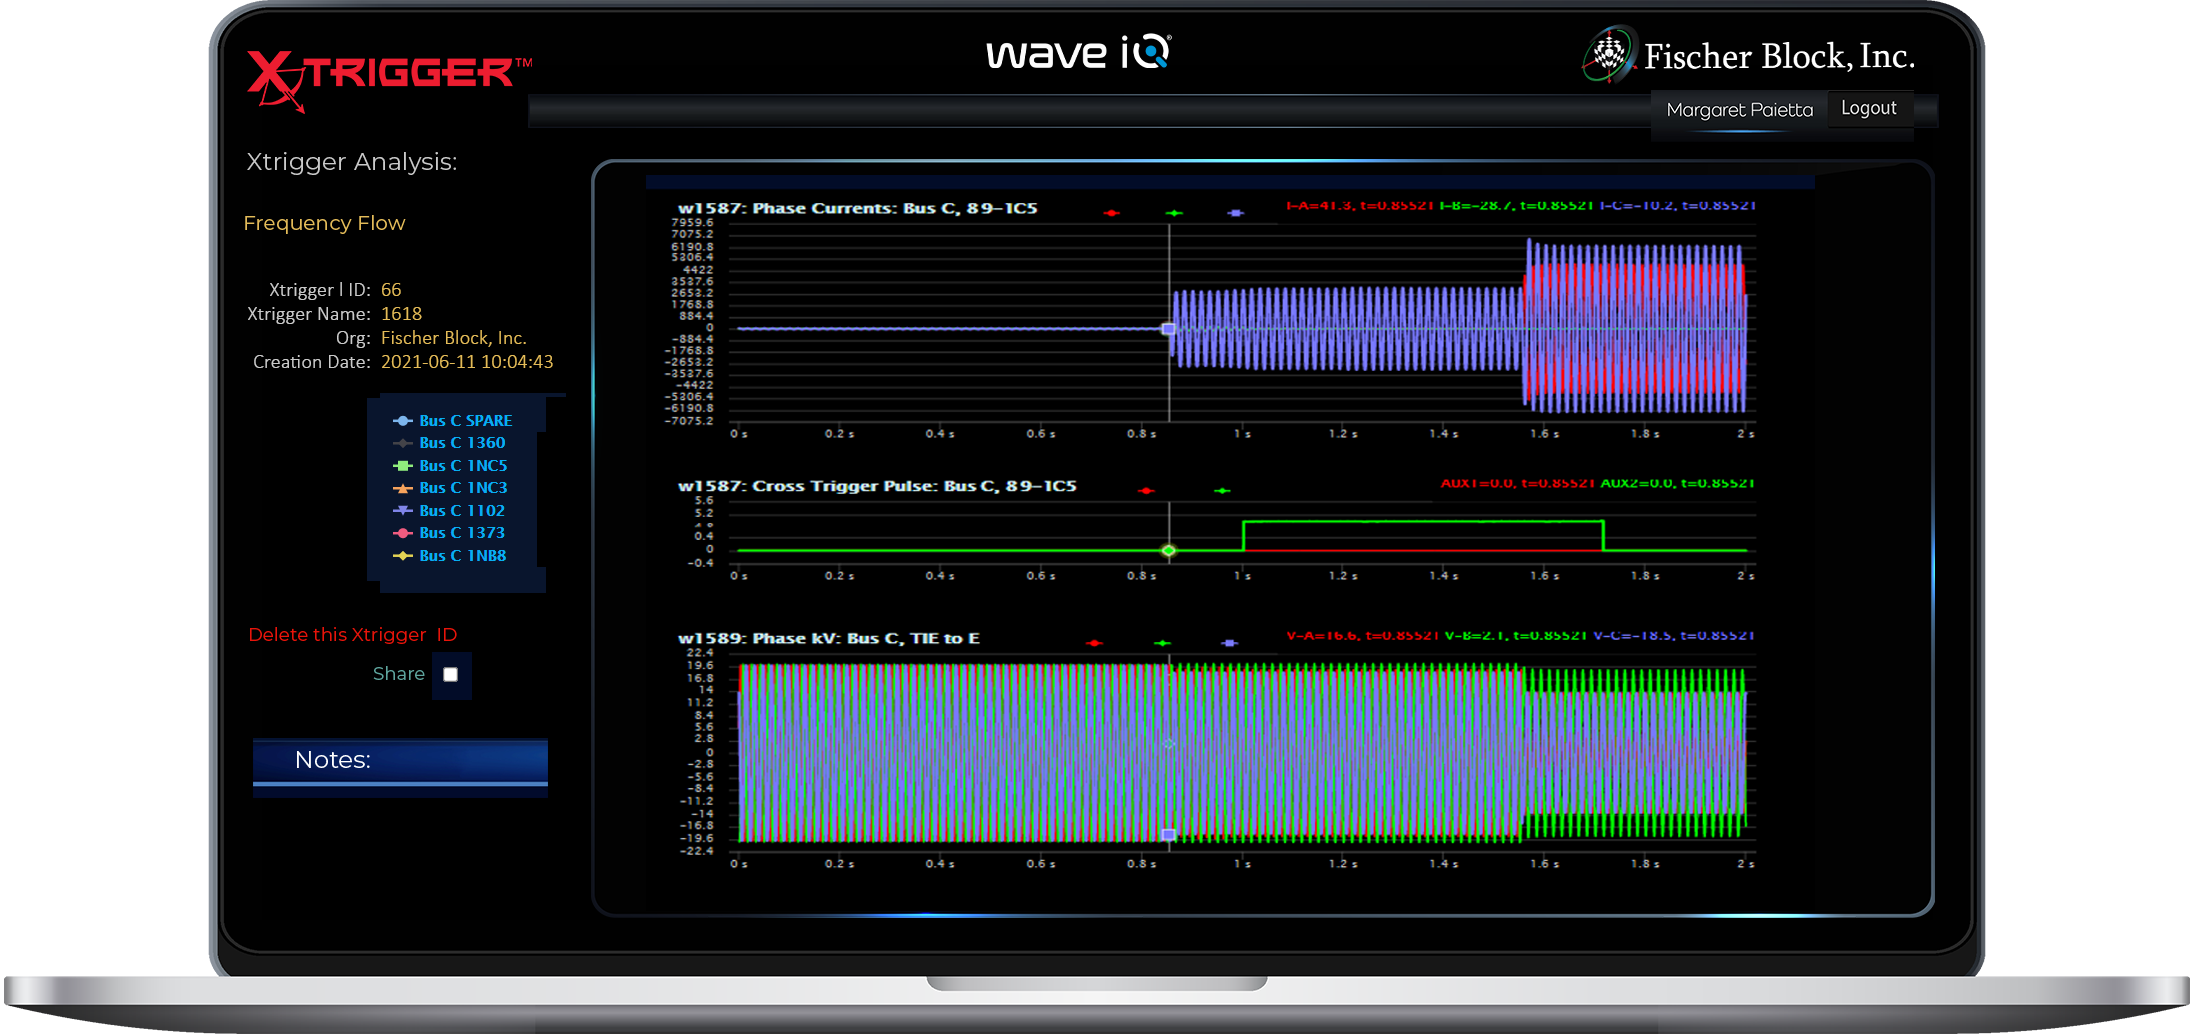Toggle blue V-C marker in Phase kV chart
Image resolution: width=2192 pixels, height=1034 pixels.
pyautogui.click(x=1230, y=643)
